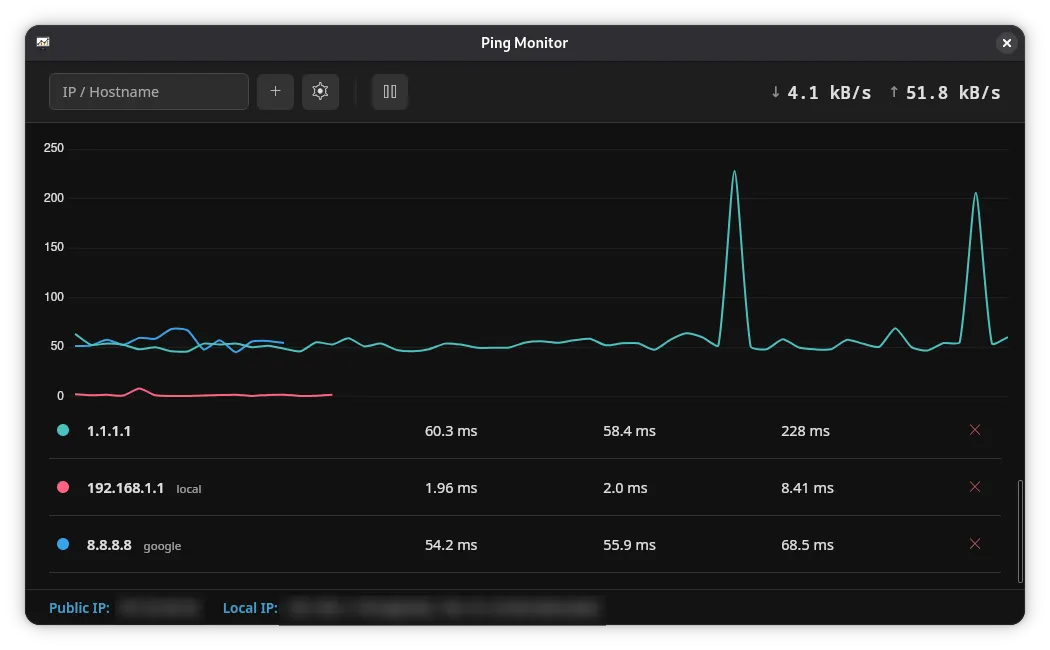Pause monitoring with the pause button
Screen dimensions: 1050x650
(390, 92)
